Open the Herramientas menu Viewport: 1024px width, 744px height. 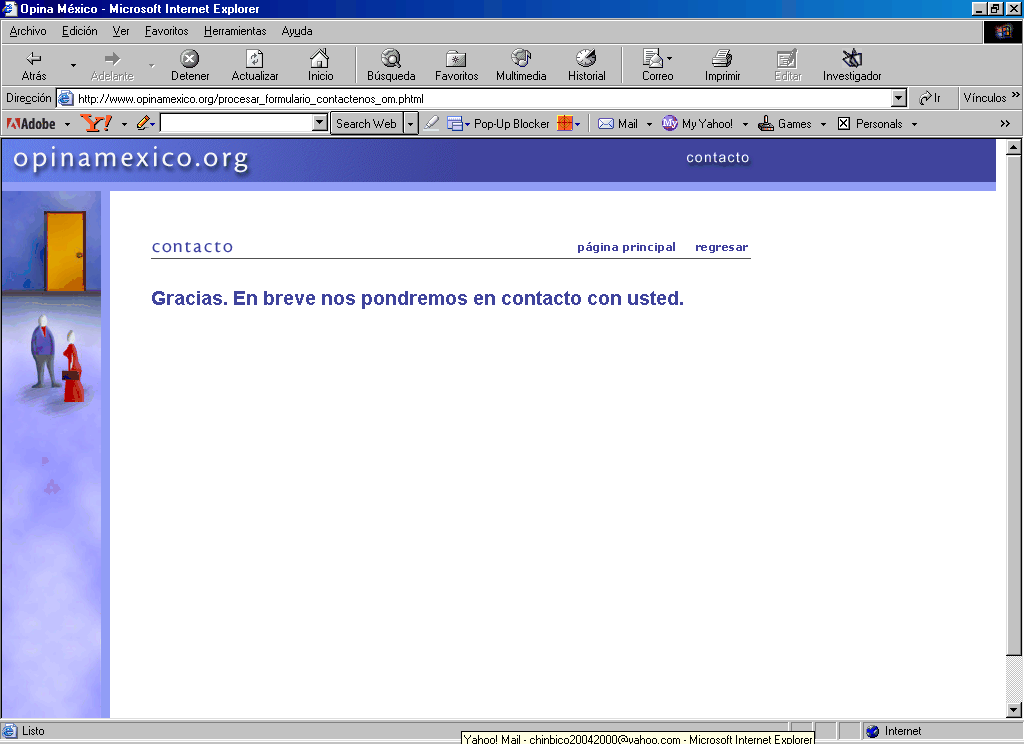click(x=235, y=31)
